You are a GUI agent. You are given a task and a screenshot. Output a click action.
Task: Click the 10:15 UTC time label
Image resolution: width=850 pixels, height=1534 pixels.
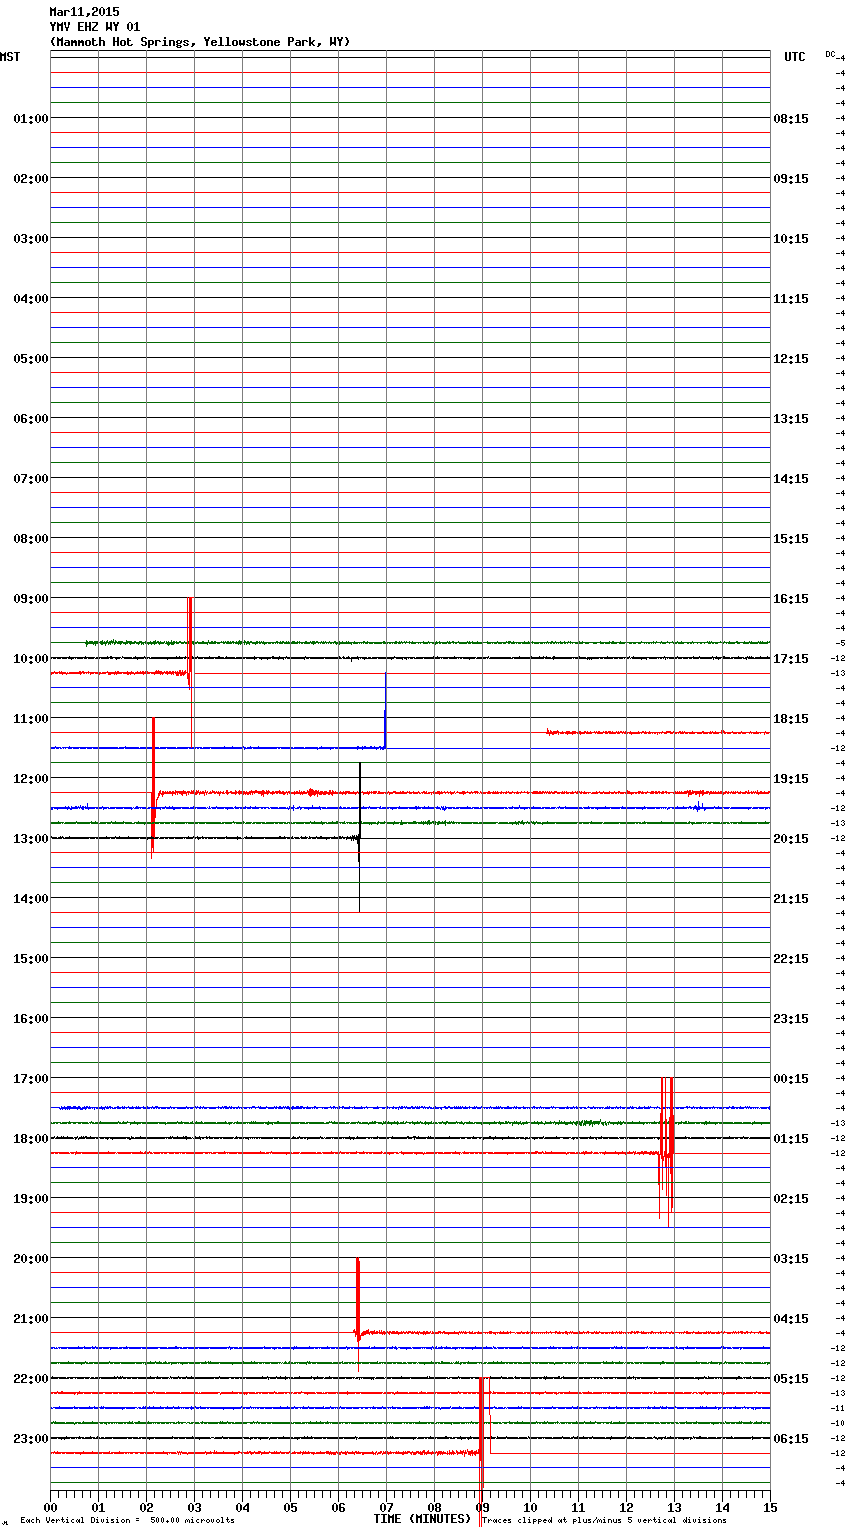pos(791,239)
